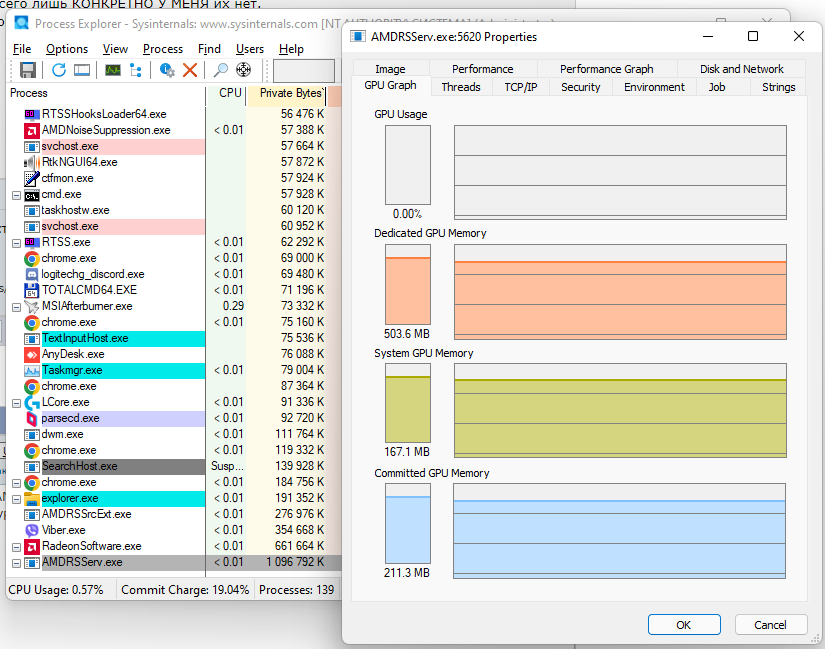
Task: Click the ctfmon.exe pen icon
Action: [x=32, y=178]
